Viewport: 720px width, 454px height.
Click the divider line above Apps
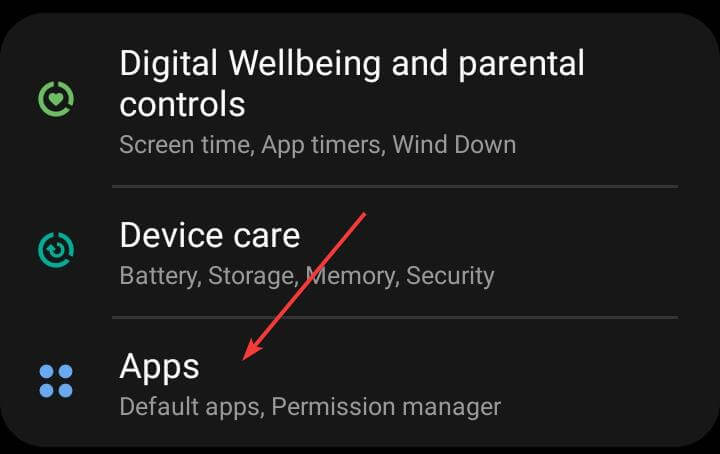tap(395, 317)
